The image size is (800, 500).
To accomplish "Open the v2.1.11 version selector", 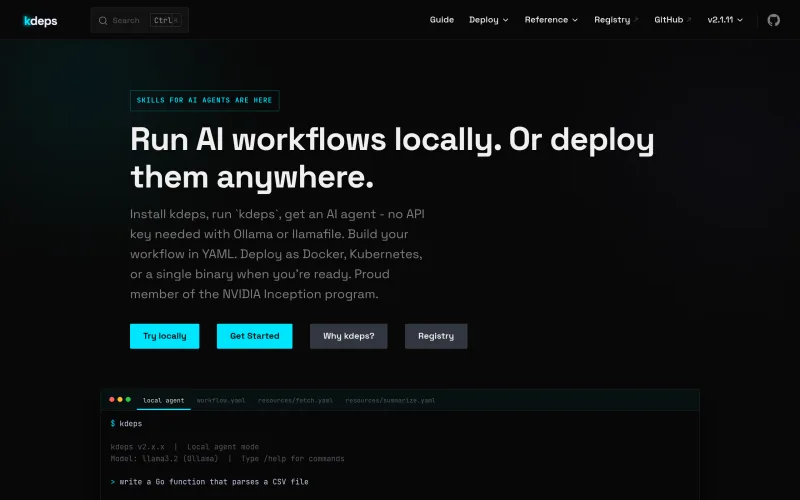I will tap(724, 20).
